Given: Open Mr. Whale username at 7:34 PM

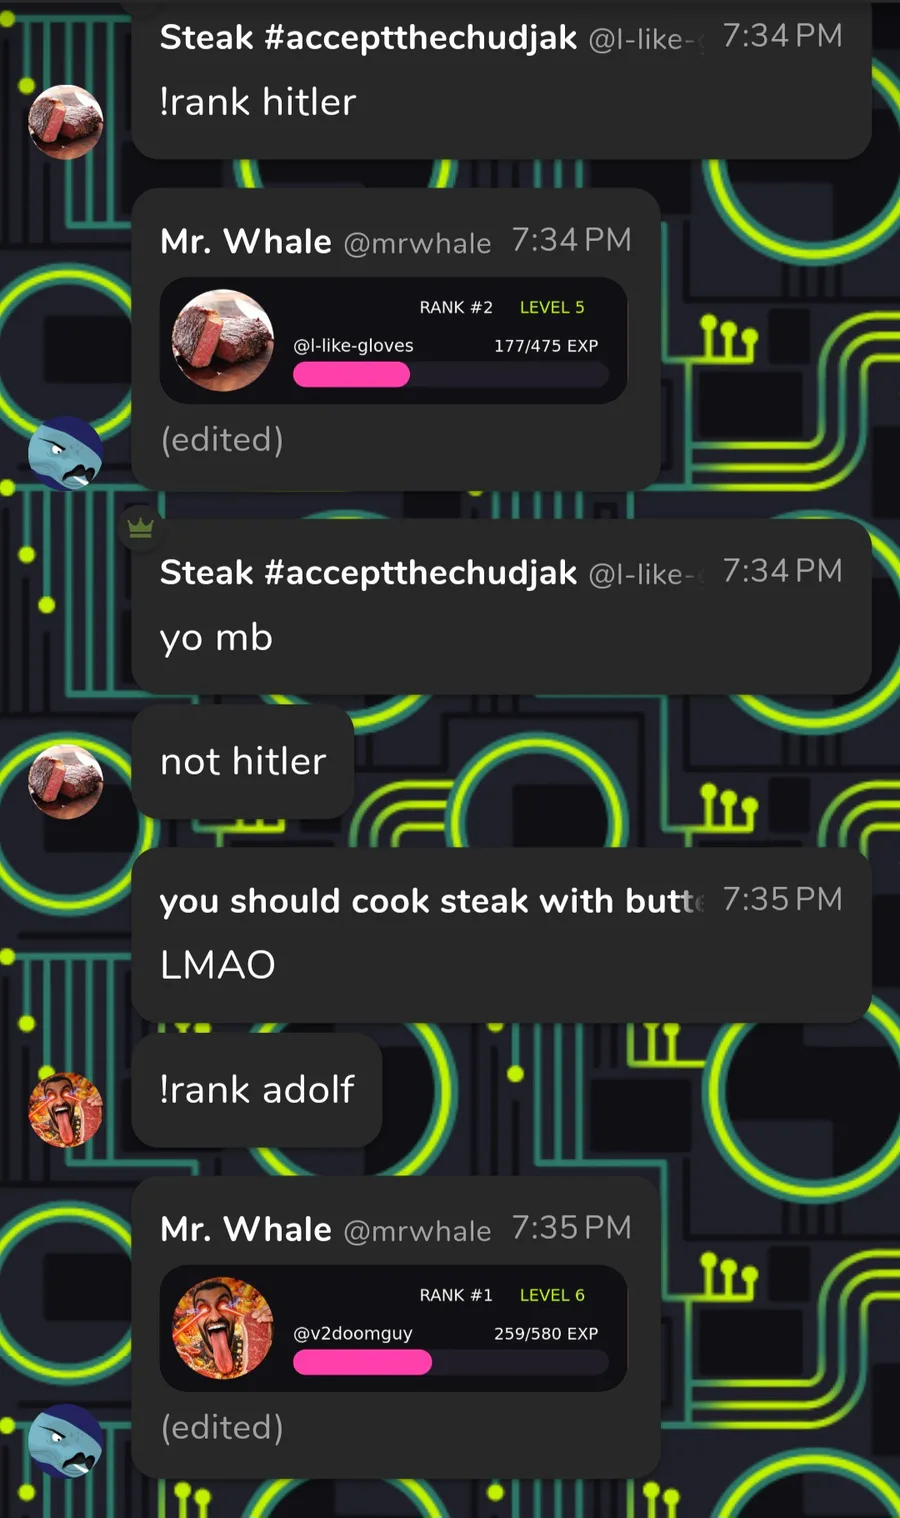Looking at the screenshot, I should 246,241.
